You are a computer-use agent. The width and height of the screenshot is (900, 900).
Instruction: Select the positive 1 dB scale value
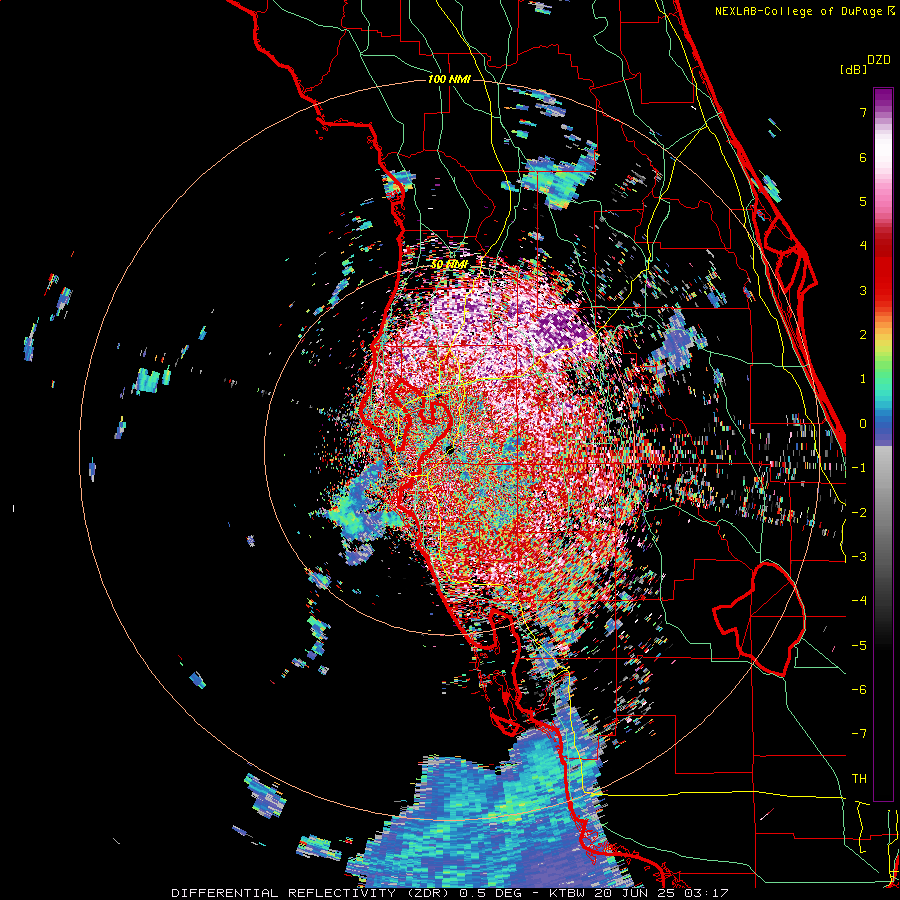tap(863, 379)
